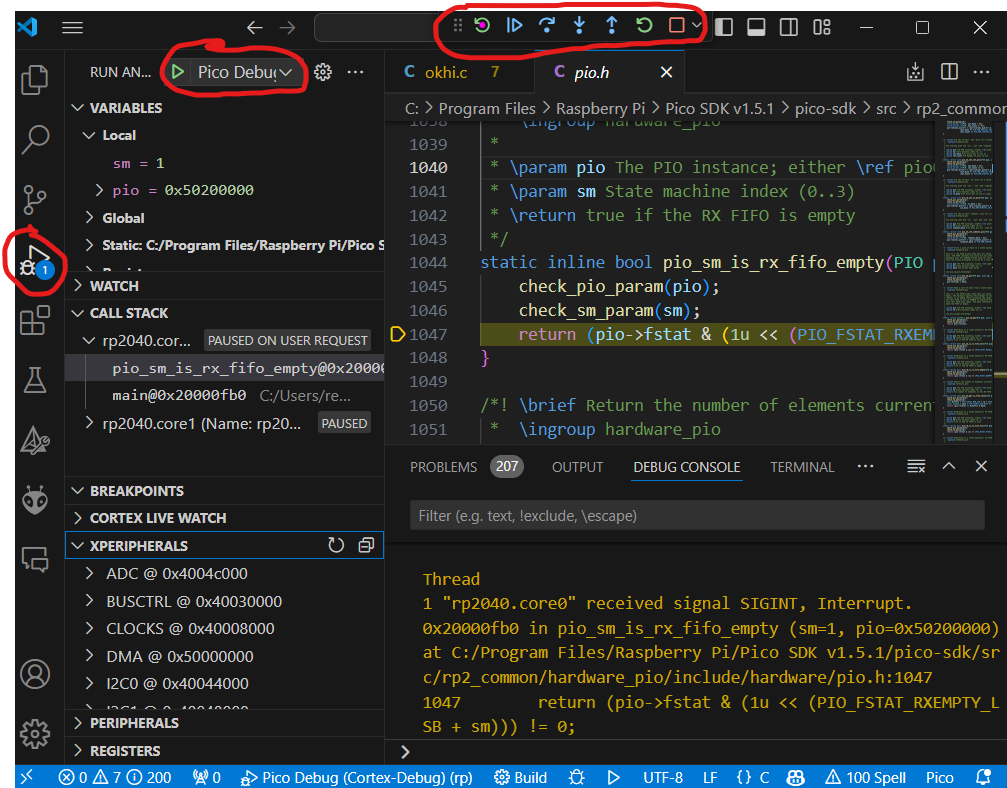1007x788 pixels.
Task: Open the Source Control view
Action: click(x=35, y=199)
